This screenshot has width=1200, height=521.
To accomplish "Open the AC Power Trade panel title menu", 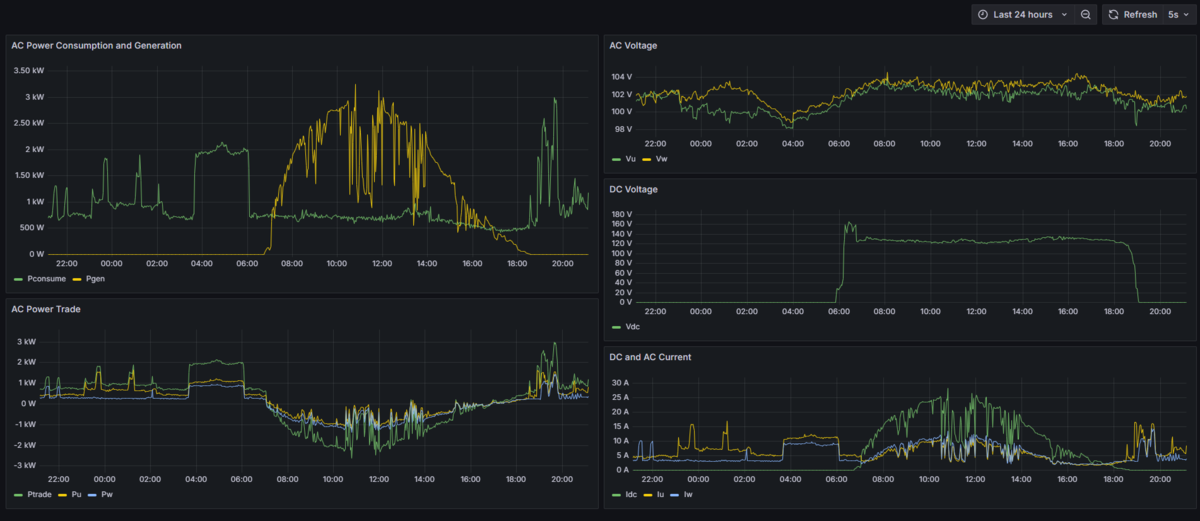I will pyautogui.click(x=46, y=309).
